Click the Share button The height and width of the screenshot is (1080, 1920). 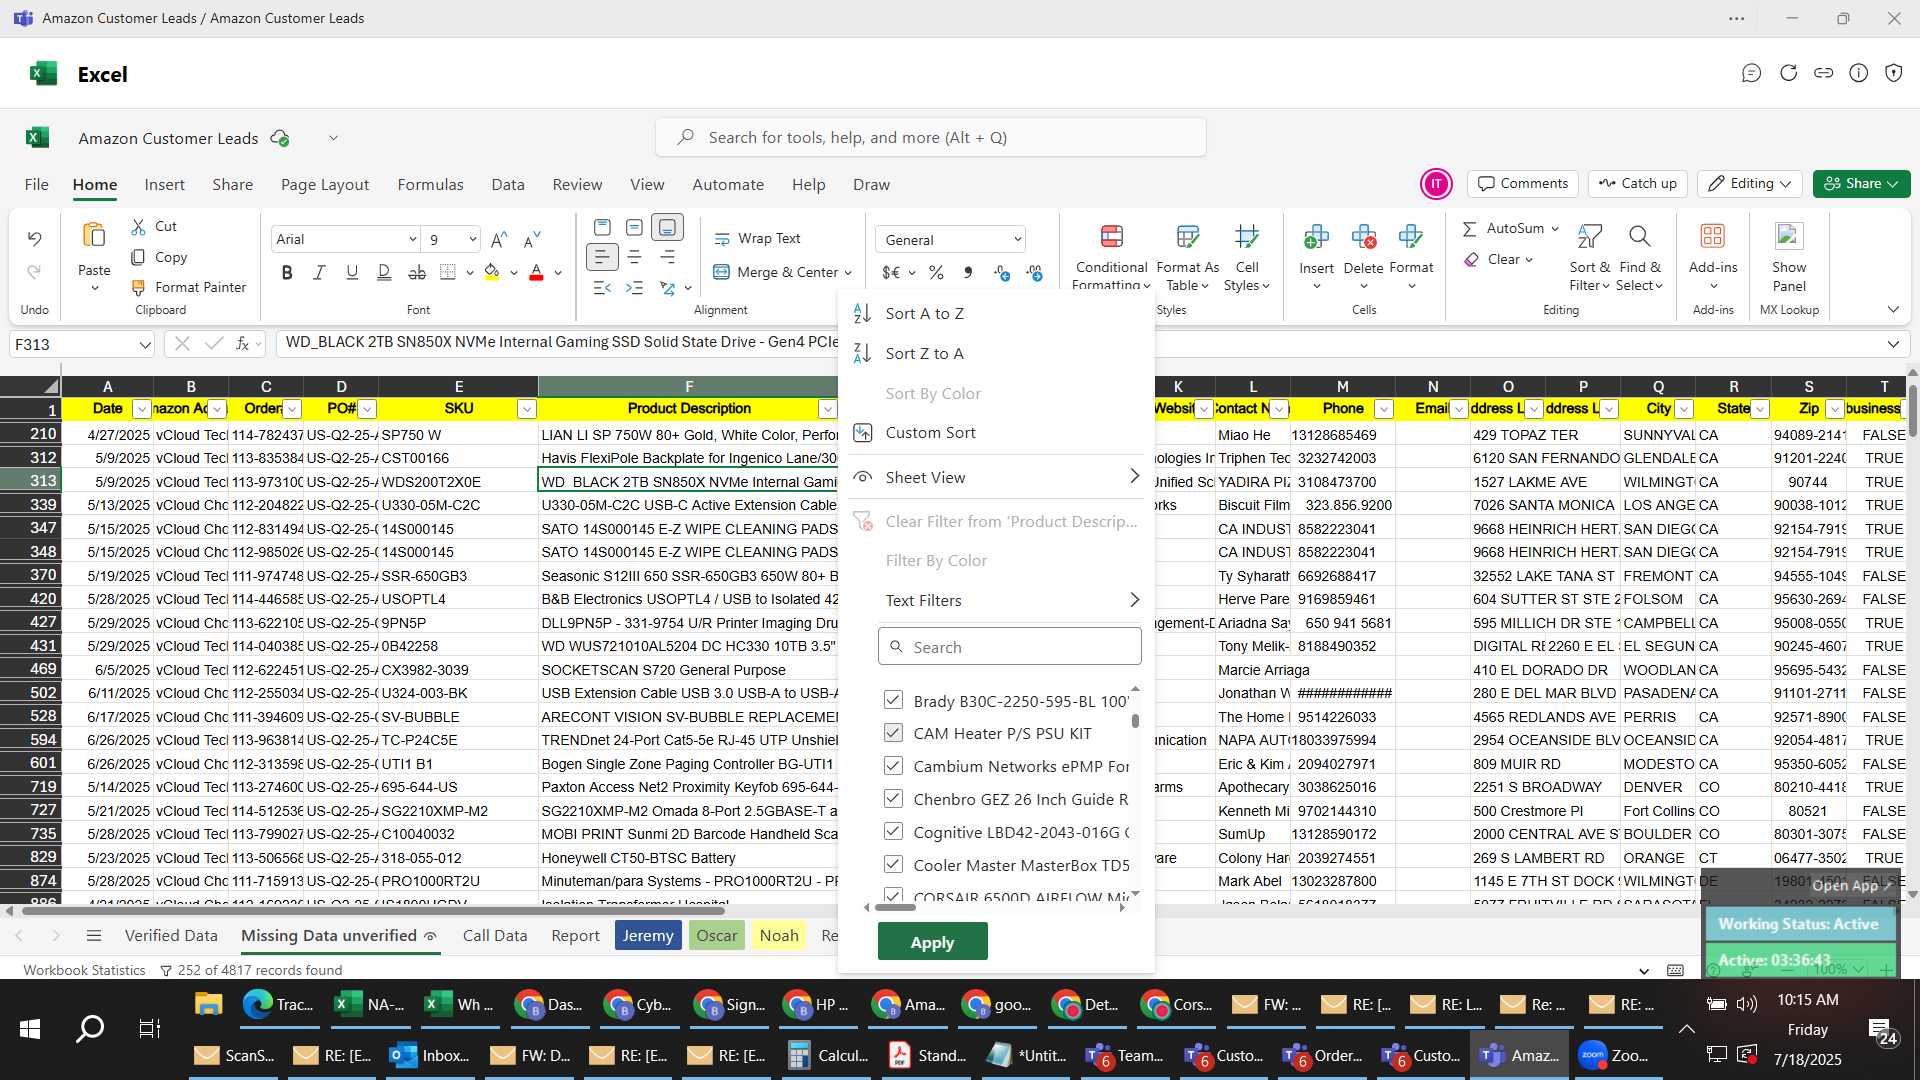tap(1862, 184)
